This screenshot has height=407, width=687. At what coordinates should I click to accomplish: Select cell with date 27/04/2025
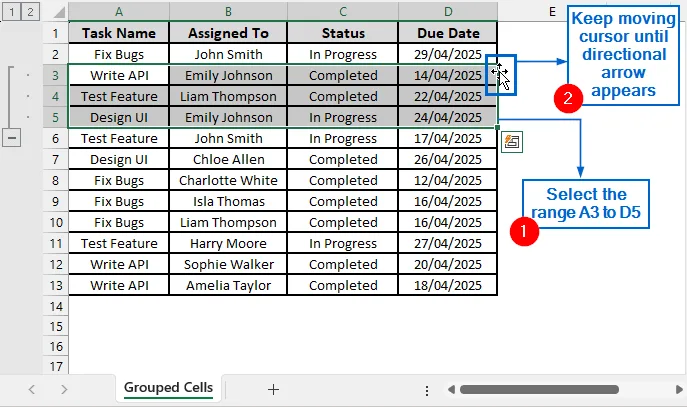pos(448,244)
